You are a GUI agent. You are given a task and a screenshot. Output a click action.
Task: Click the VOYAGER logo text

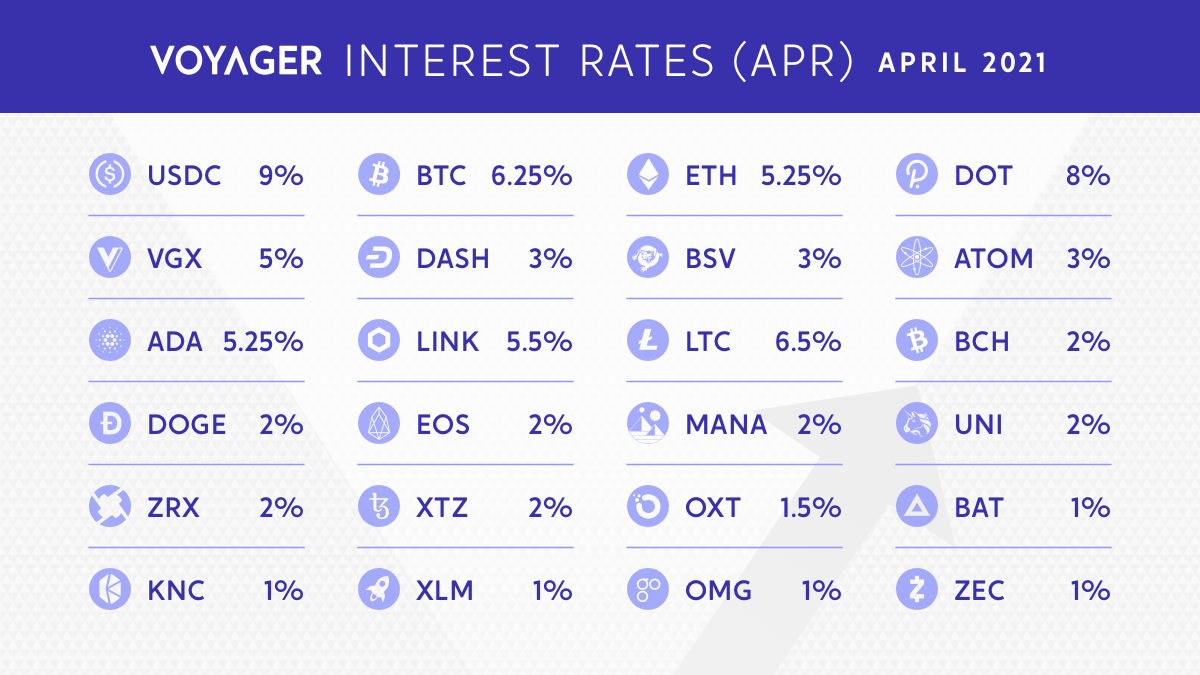pyautogui.click(x=237, y=61)
